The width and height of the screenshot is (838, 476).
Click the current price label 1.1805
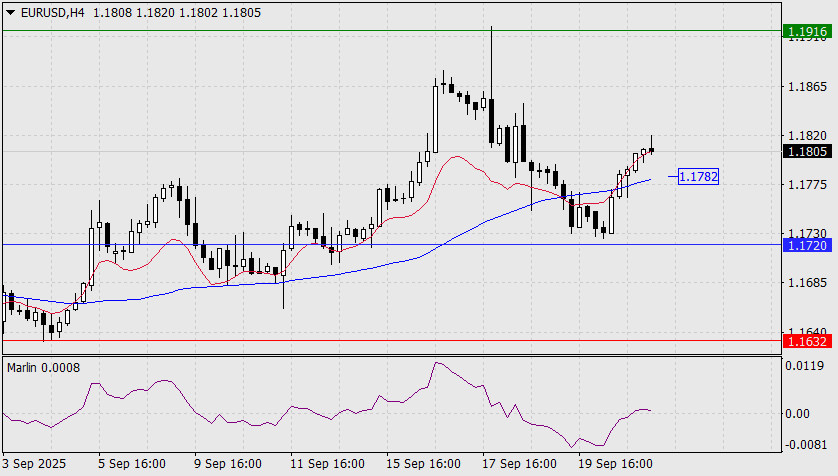pyautogui.click(x=807, y=152)
